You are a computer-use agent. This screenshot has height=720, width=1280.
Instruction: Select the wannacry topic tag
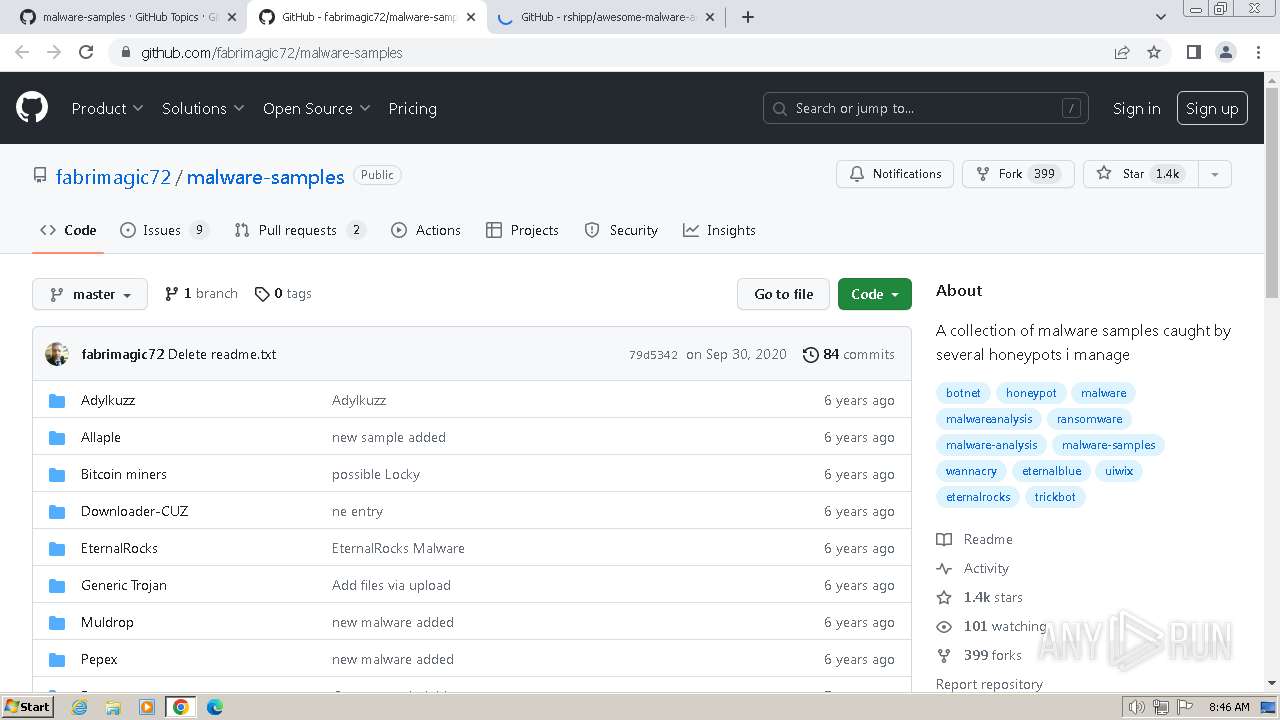point(971,471)
